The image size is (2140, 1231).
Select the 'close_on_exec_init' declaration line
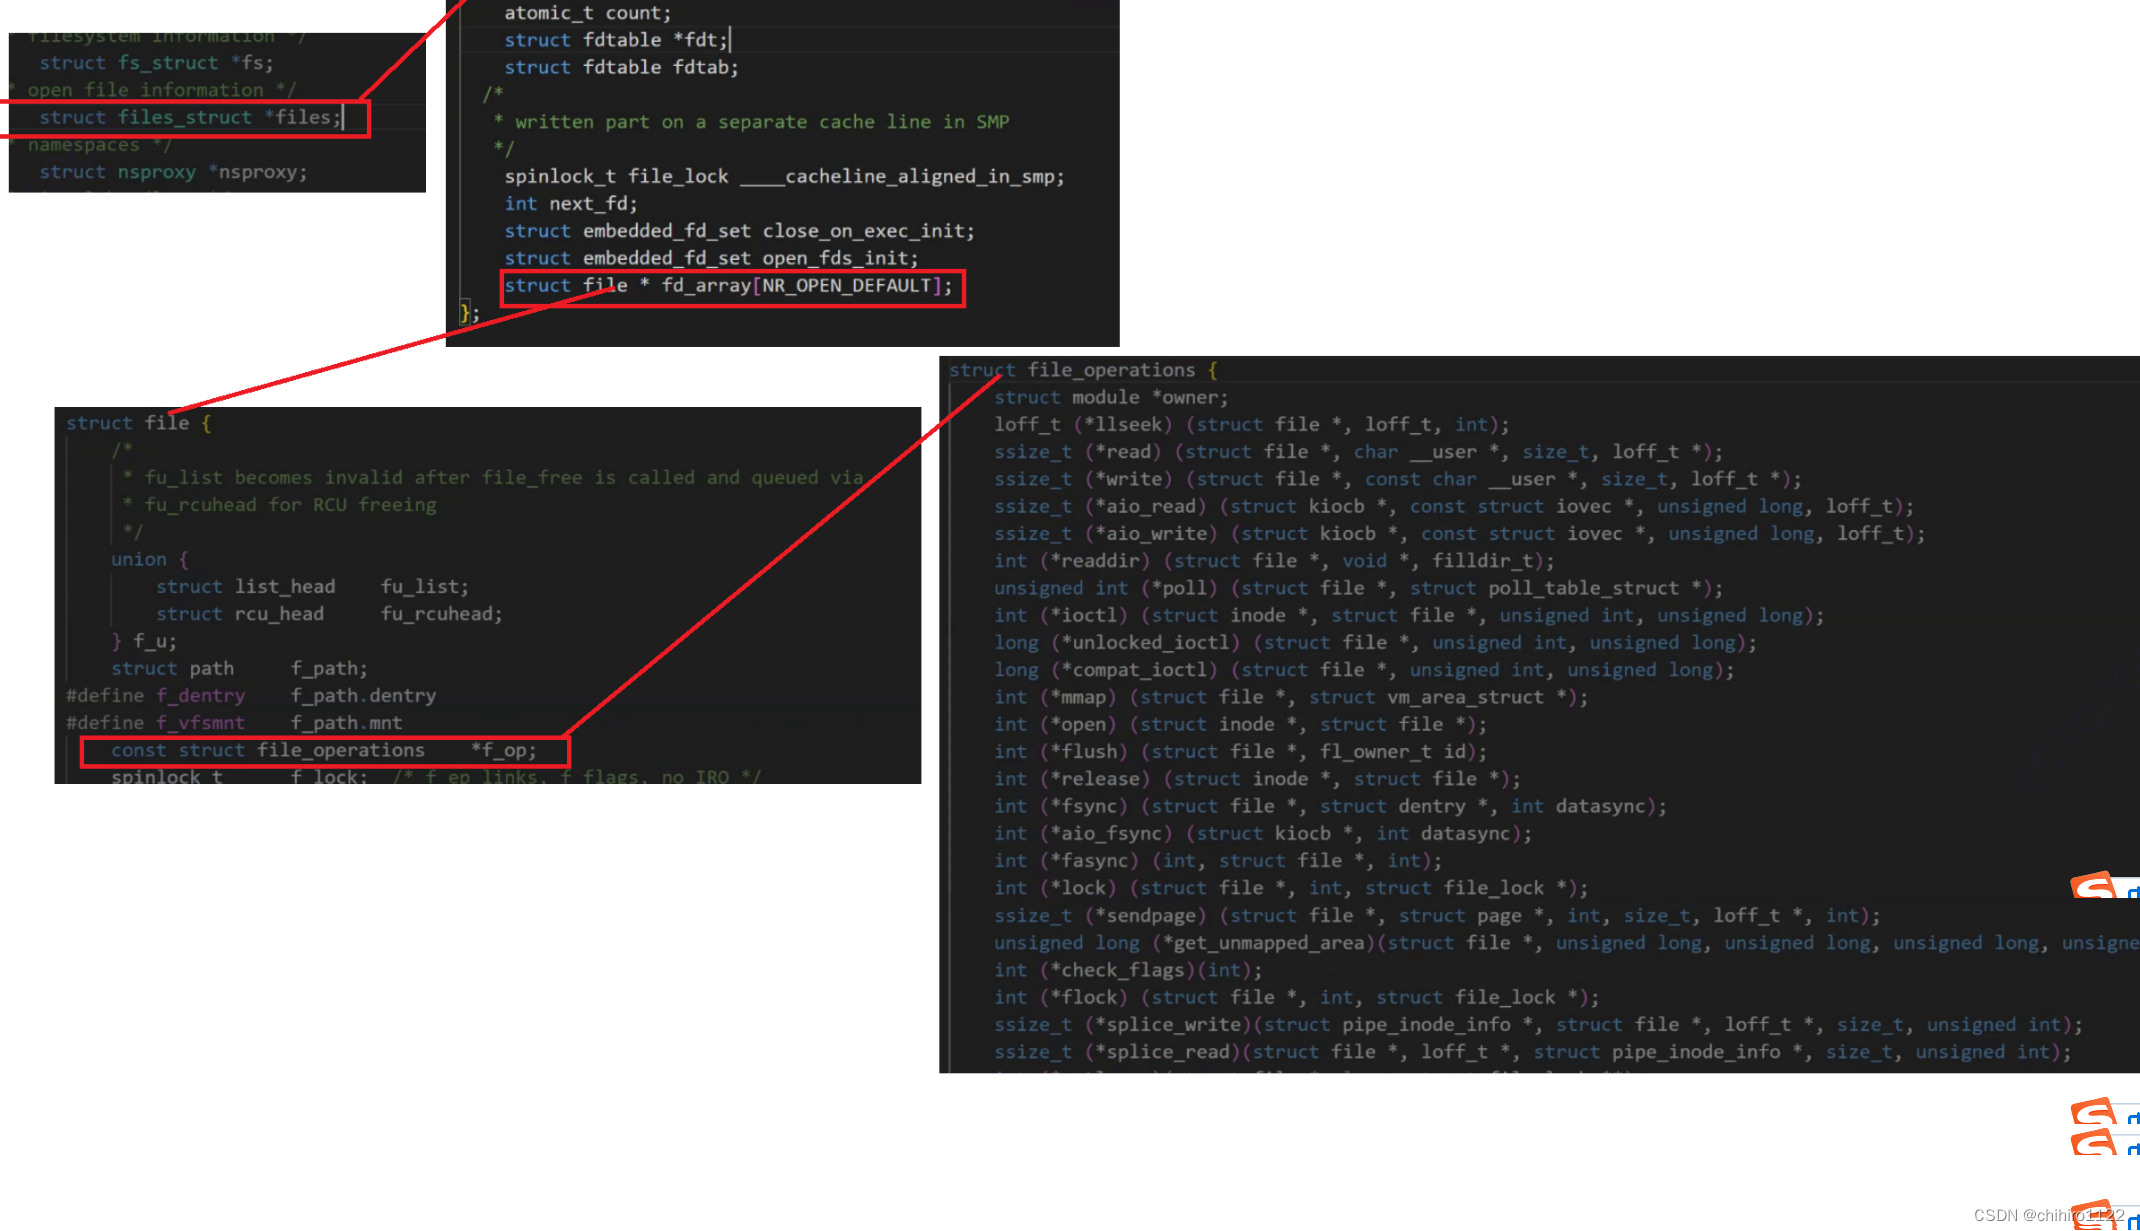tap(739, 231)
